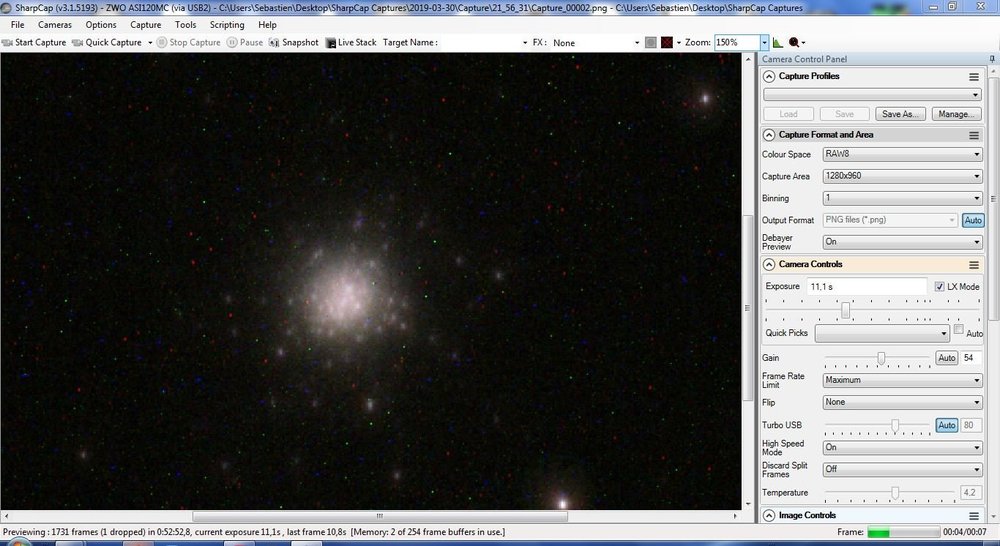1000x546 pixels.
Task: Take a Snapshot with the toolbar button
Action: pos(293,42)
